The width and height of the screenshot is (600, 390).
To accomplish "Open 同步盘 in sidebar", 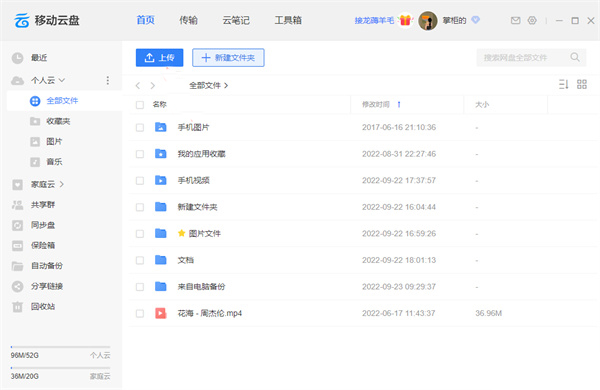I will (x=42, y=225).
